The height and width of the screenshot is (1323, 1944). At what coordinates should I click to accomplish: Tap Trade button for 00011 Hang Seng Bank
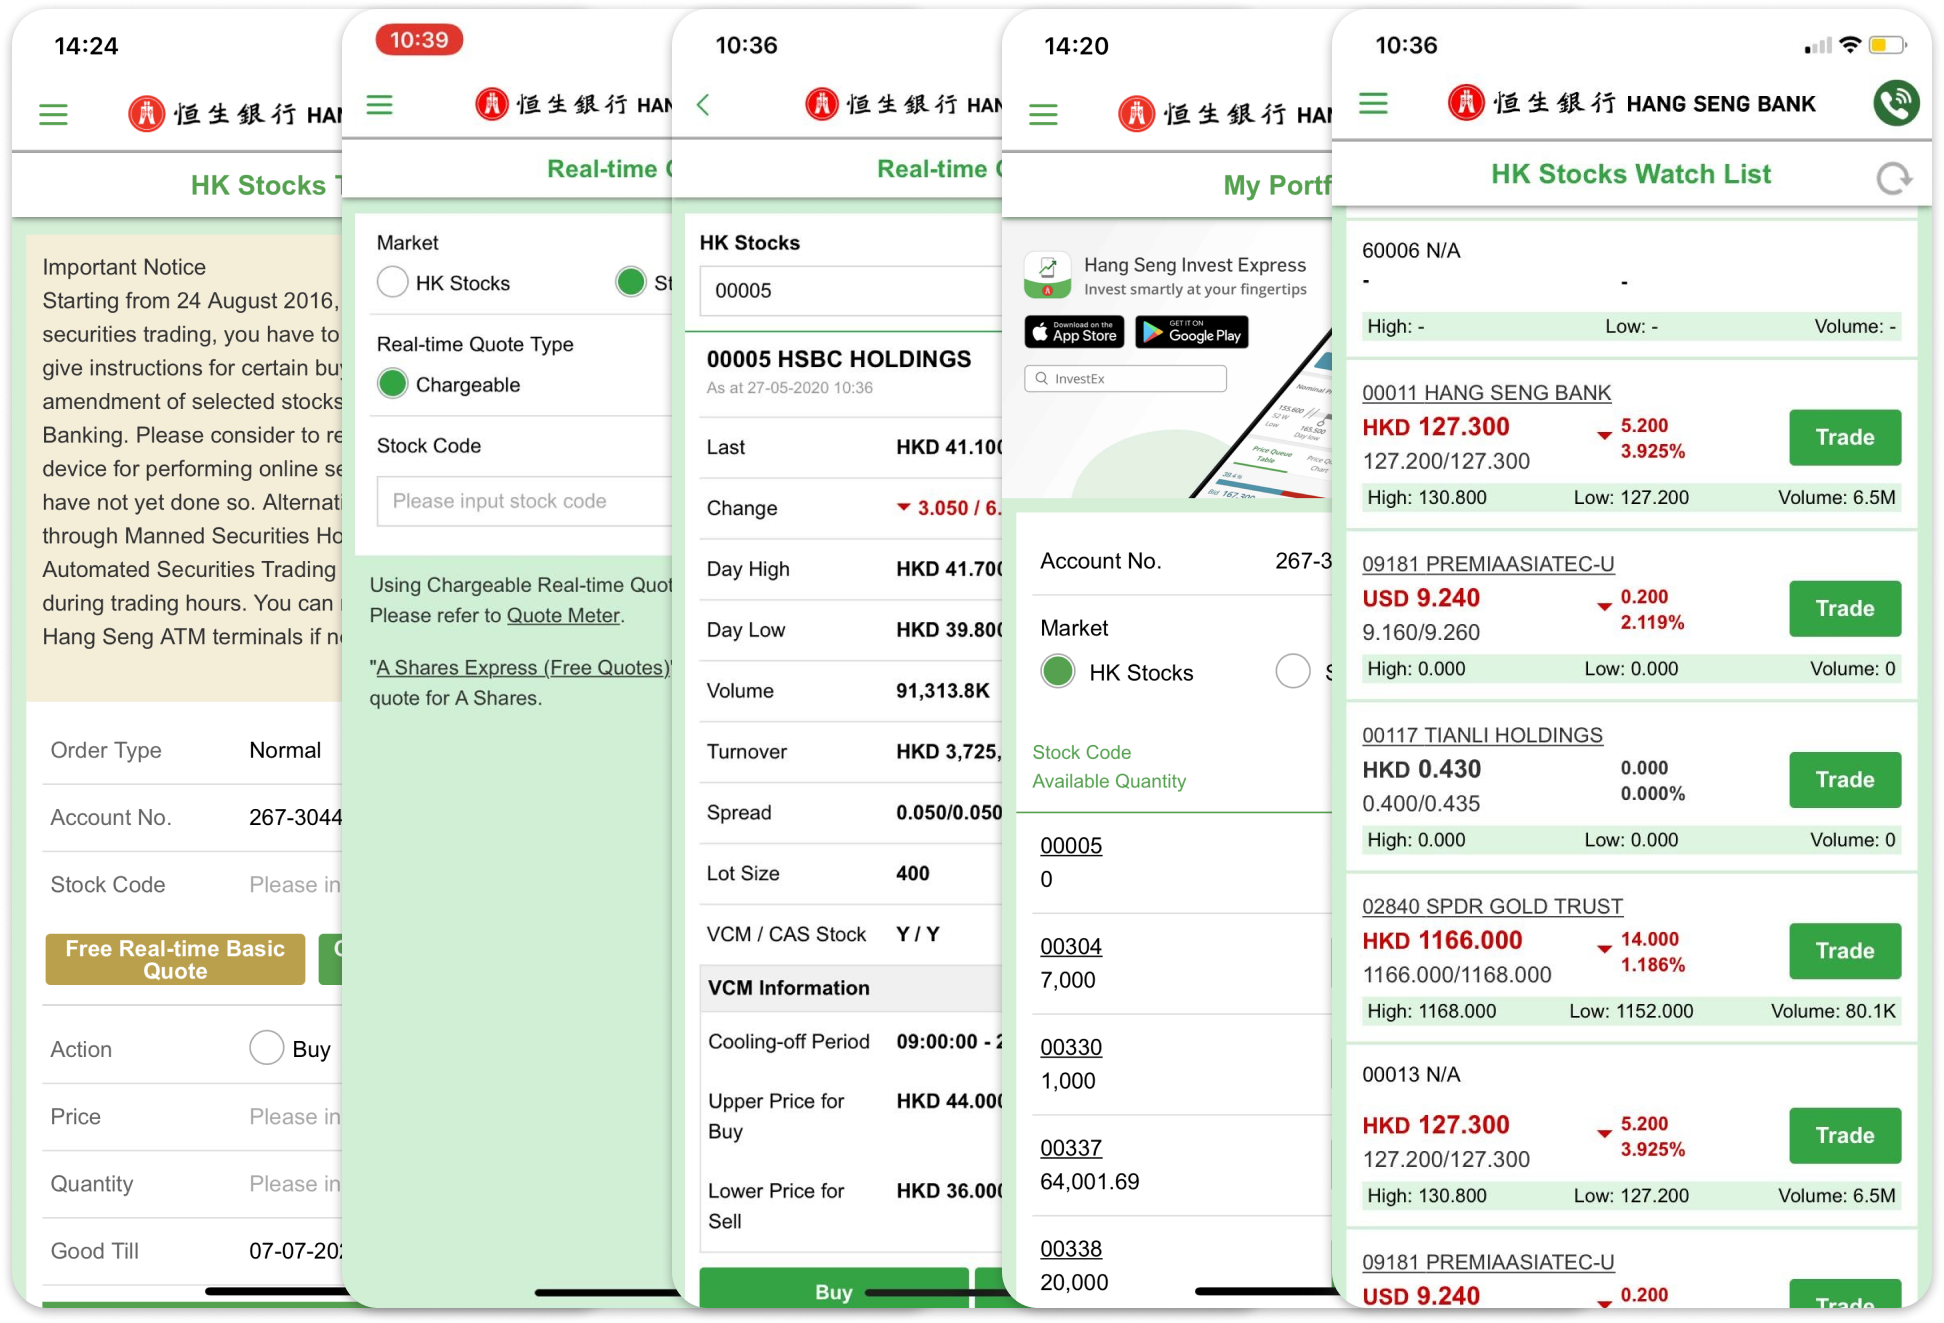click(1844, 437)
